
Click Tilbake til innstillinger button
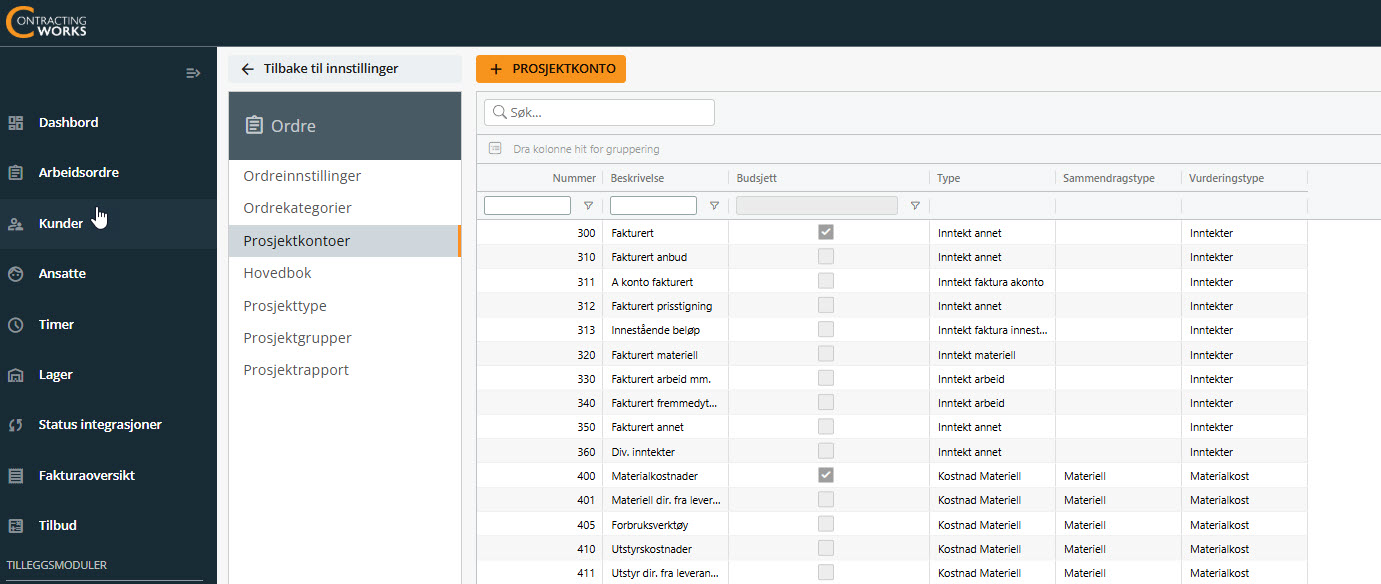coord(345,69)
